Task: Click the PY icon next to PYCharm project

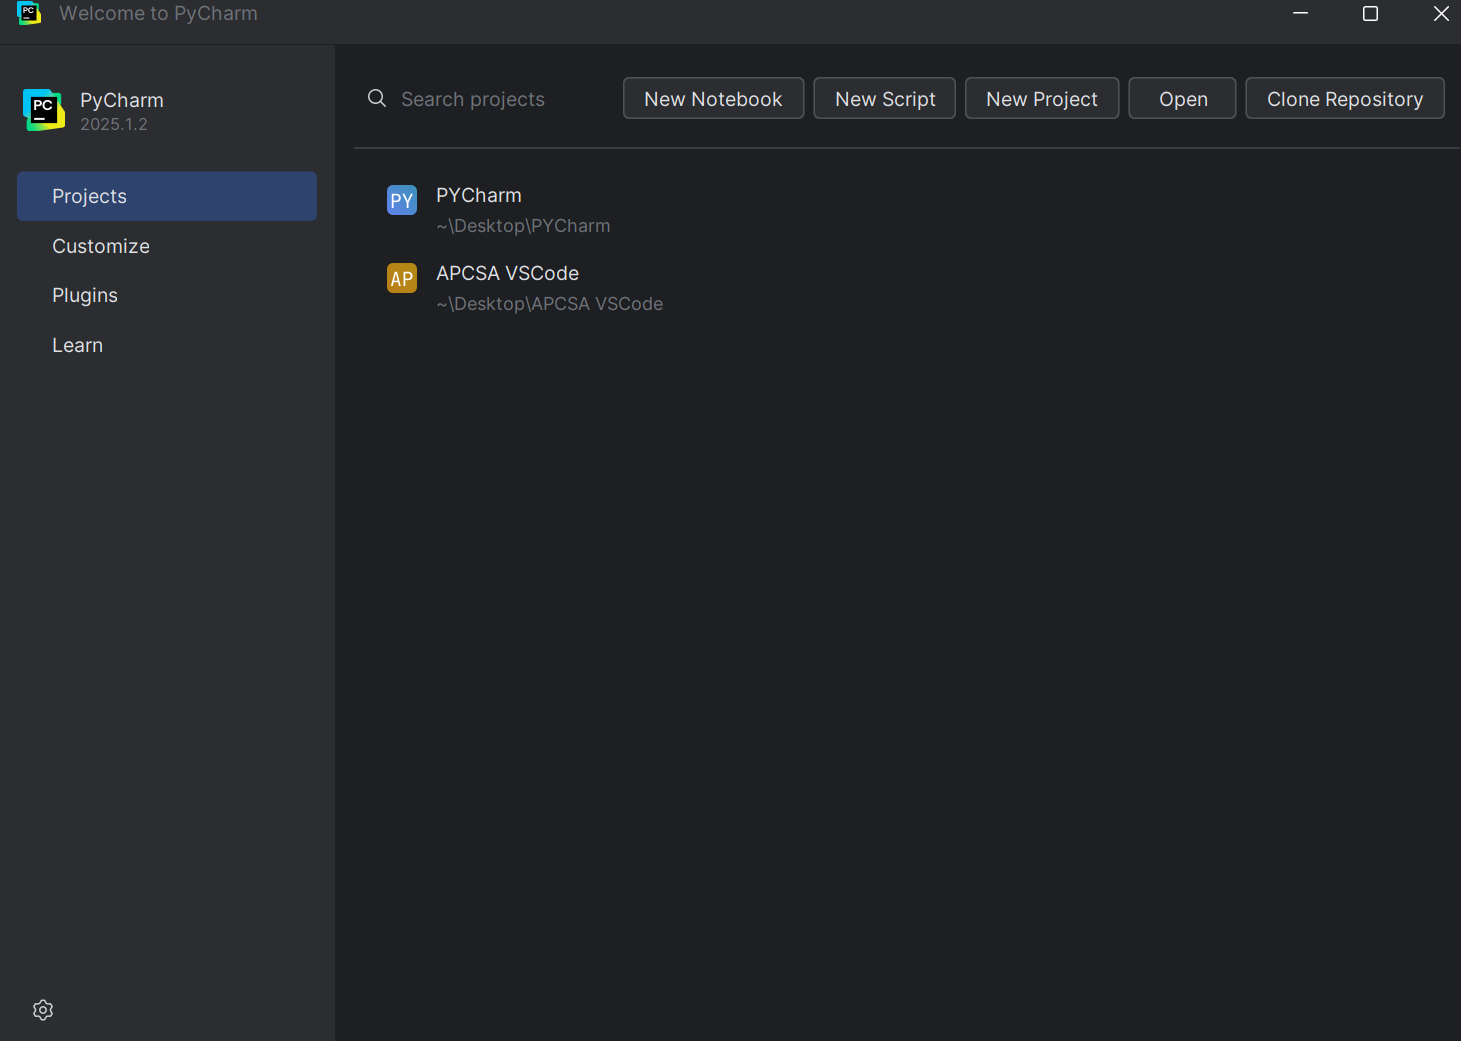Action: tap(401, 200)
